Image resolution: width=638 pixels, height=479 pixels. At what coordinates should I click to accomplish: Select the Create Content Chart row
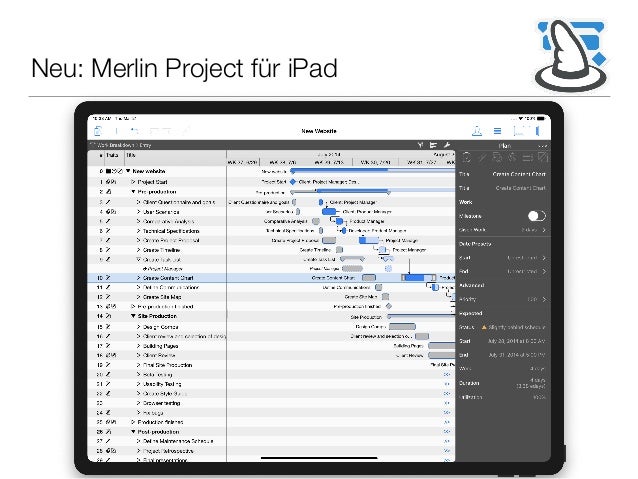click(x=157, y=278)
